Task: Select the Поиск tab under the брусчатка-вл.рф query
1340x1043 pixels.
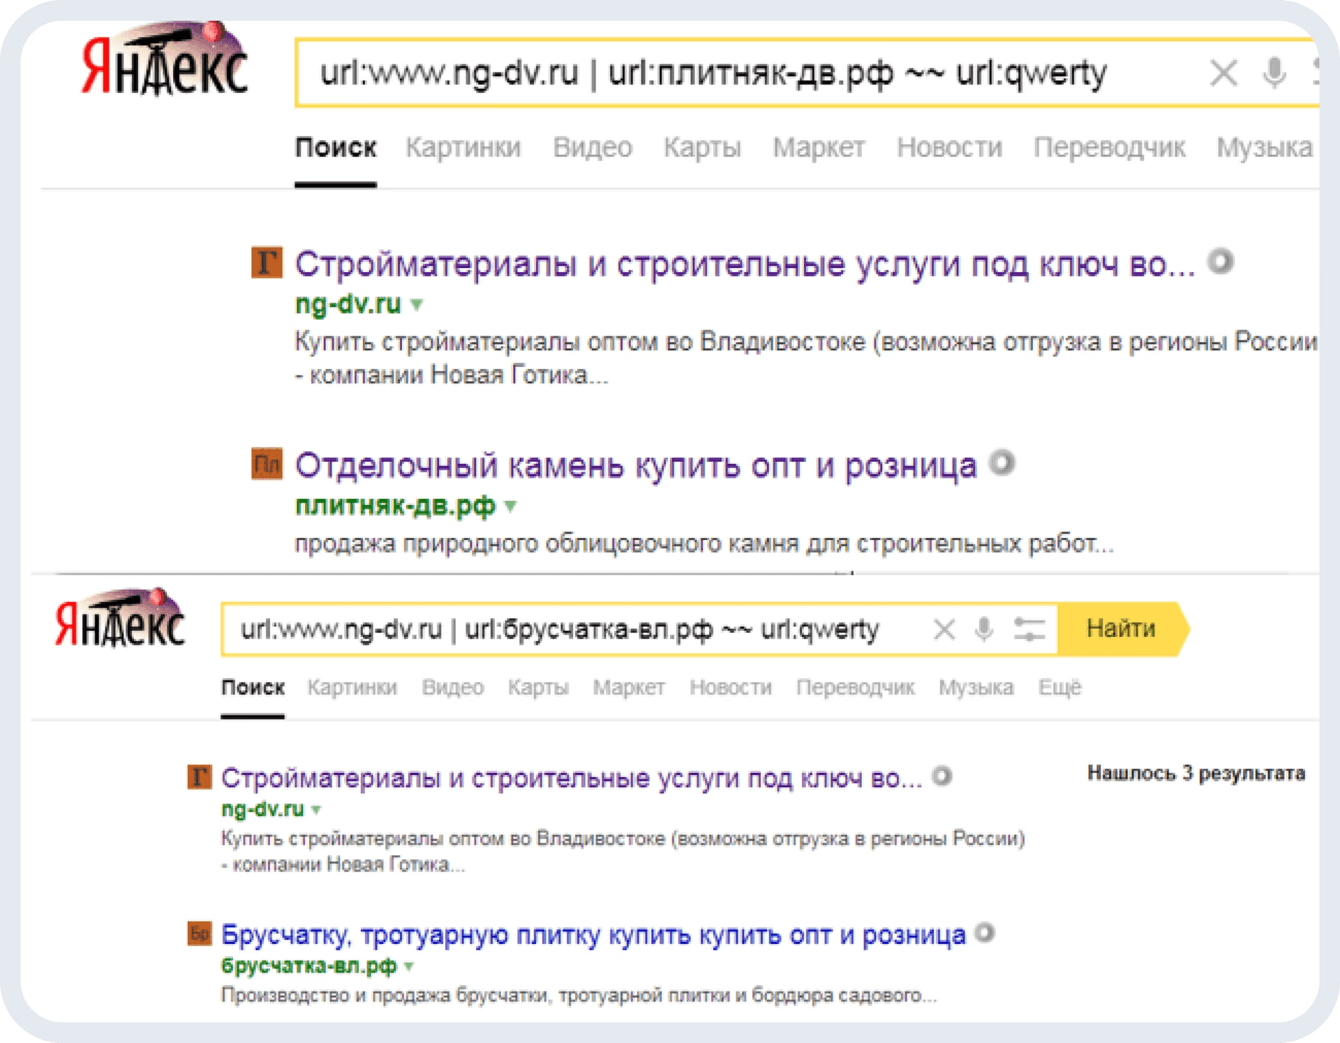Action: tap(253, 688)
